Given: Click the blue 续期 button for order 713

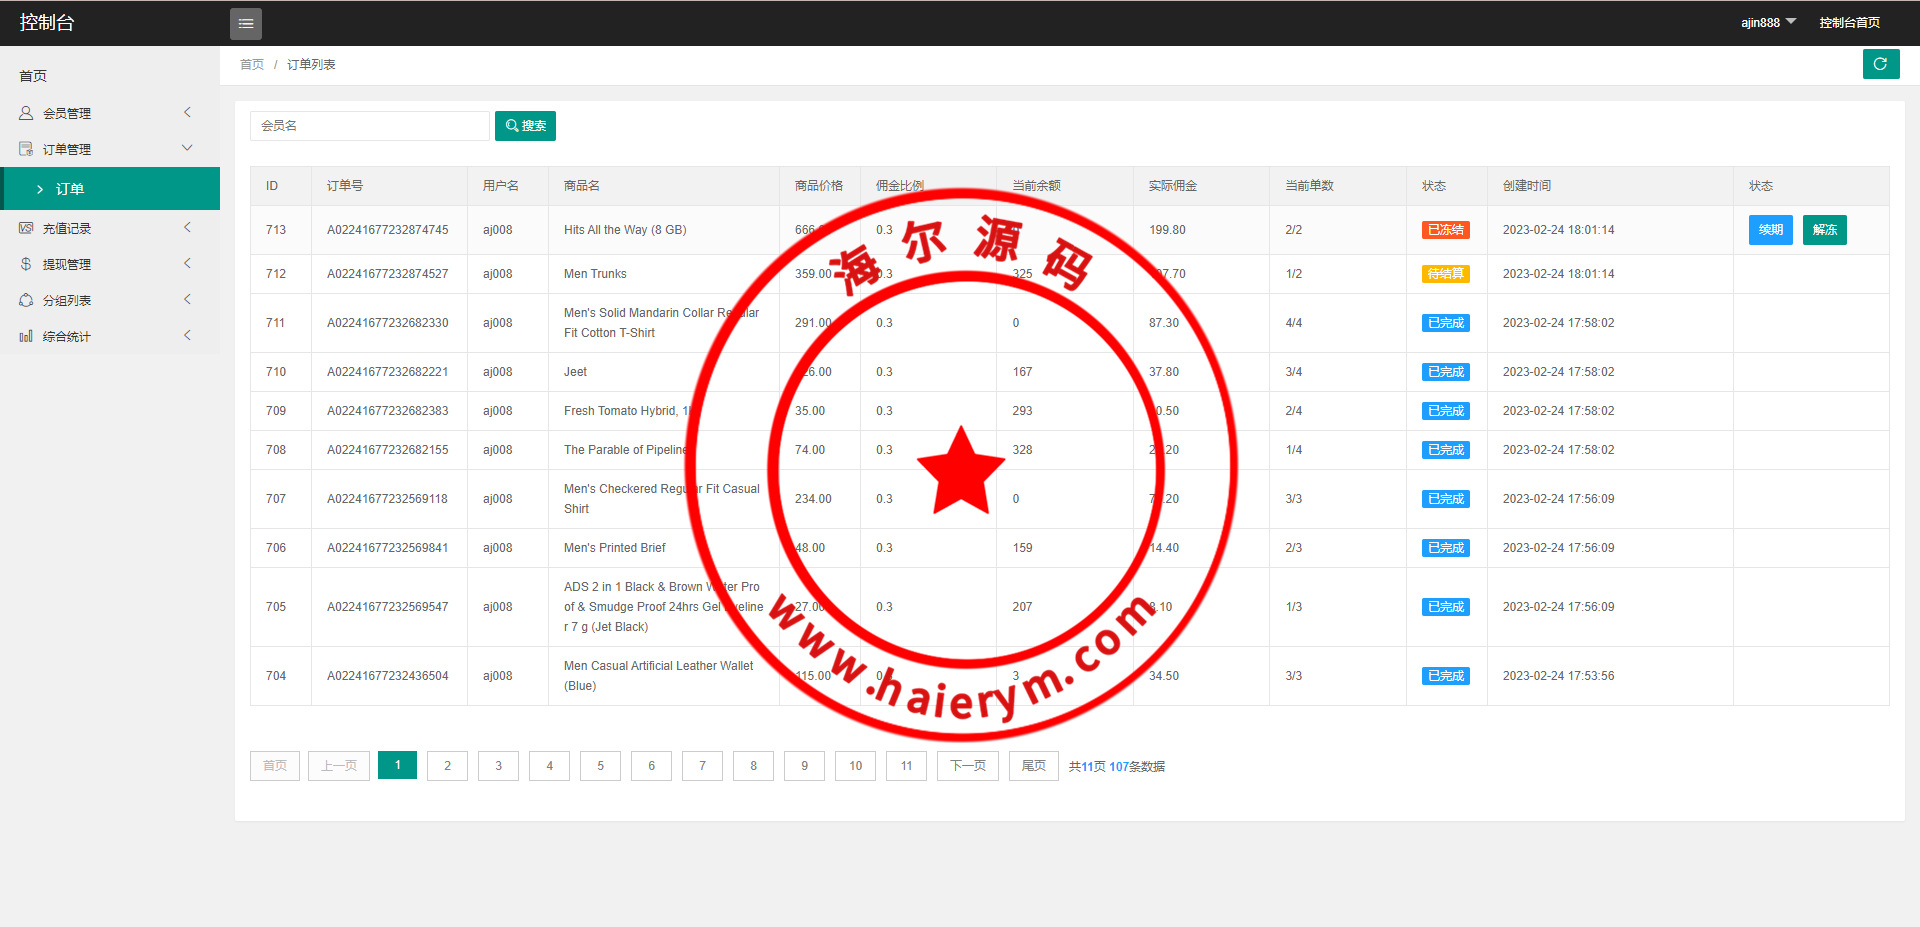Looking at the screenshot, I should click(1770, 230).
